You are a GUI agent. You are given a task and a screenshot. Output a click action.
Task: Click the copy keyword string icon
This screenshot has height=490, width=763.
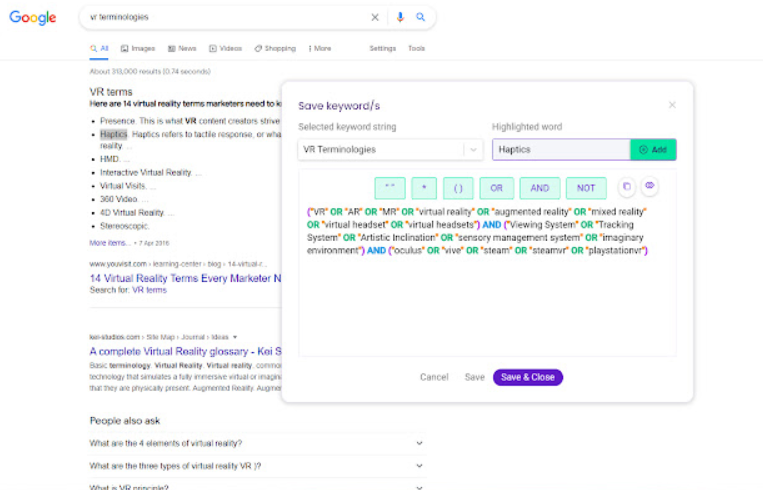point(627,187)
